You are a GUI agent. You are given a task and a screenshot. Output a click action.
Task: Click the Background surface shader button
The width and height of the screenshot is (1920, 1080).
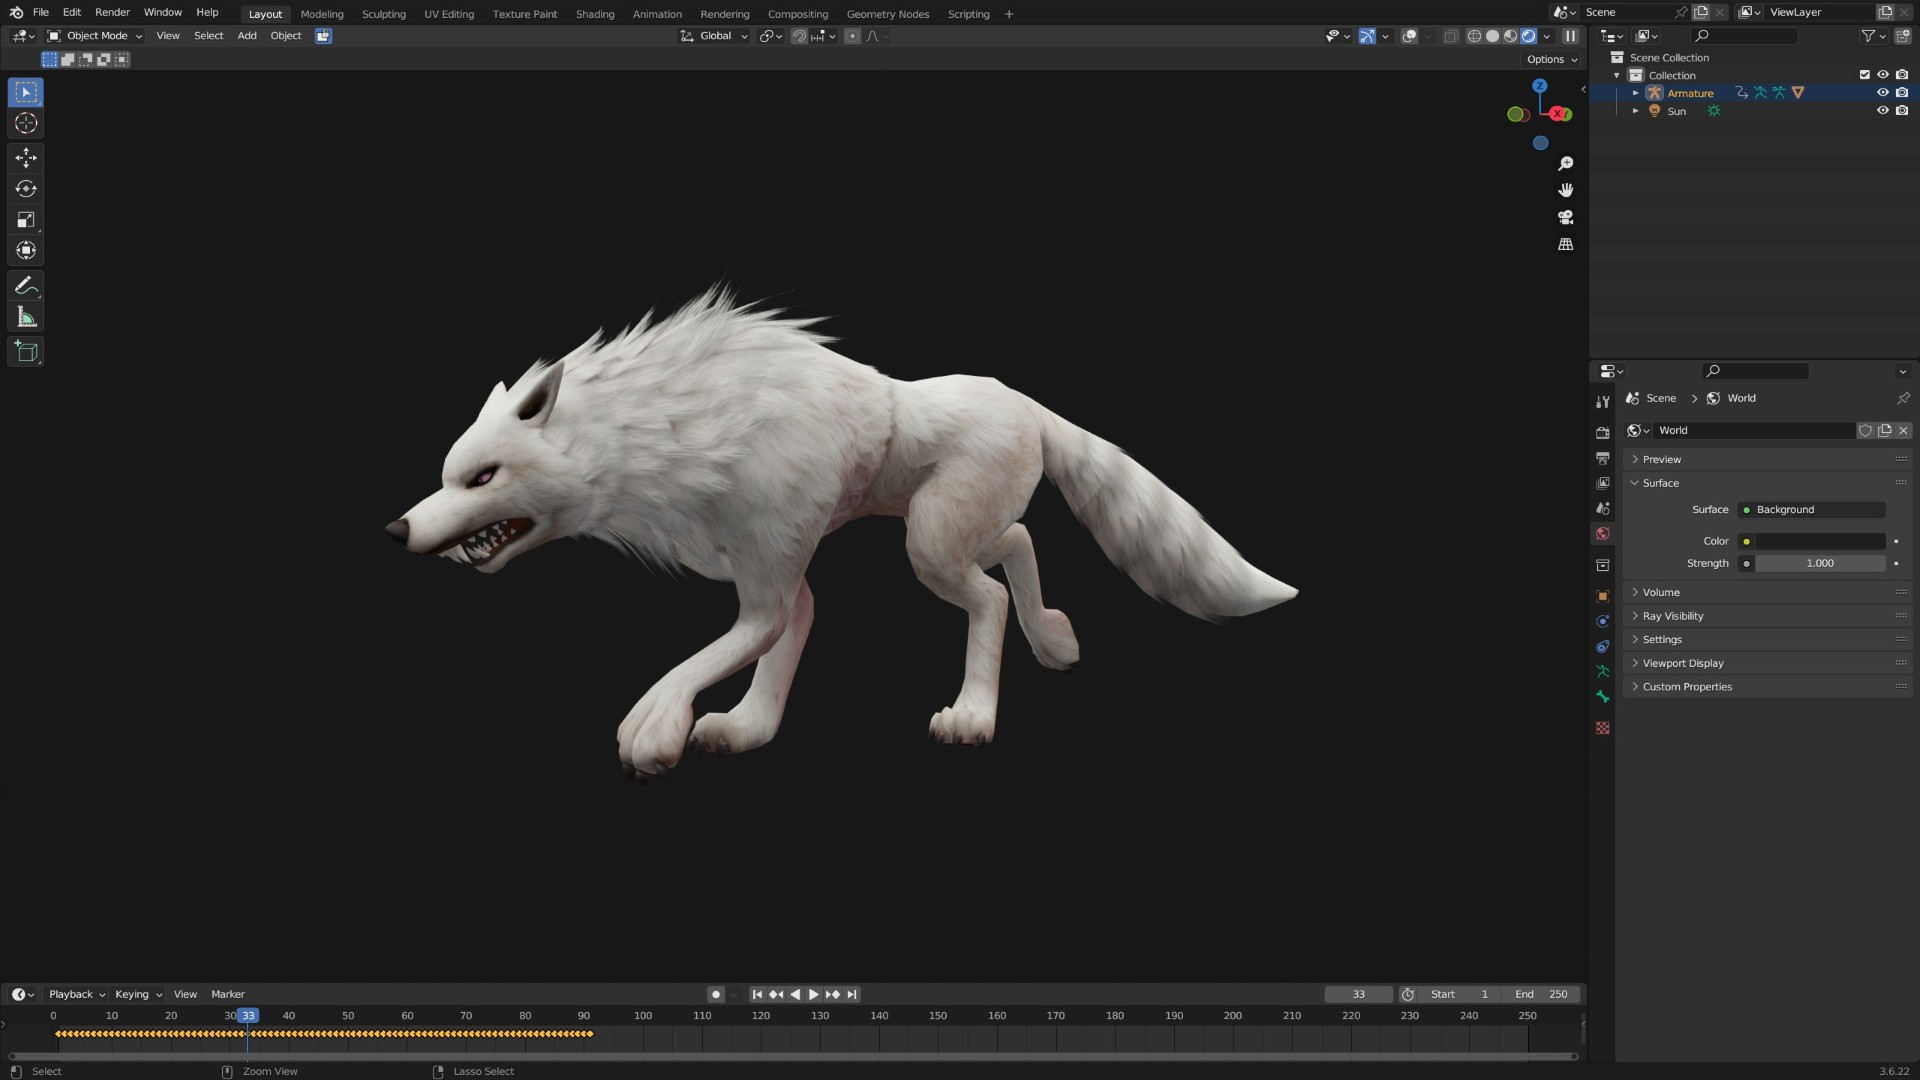pyautogui.click(x=1812, y=510)
